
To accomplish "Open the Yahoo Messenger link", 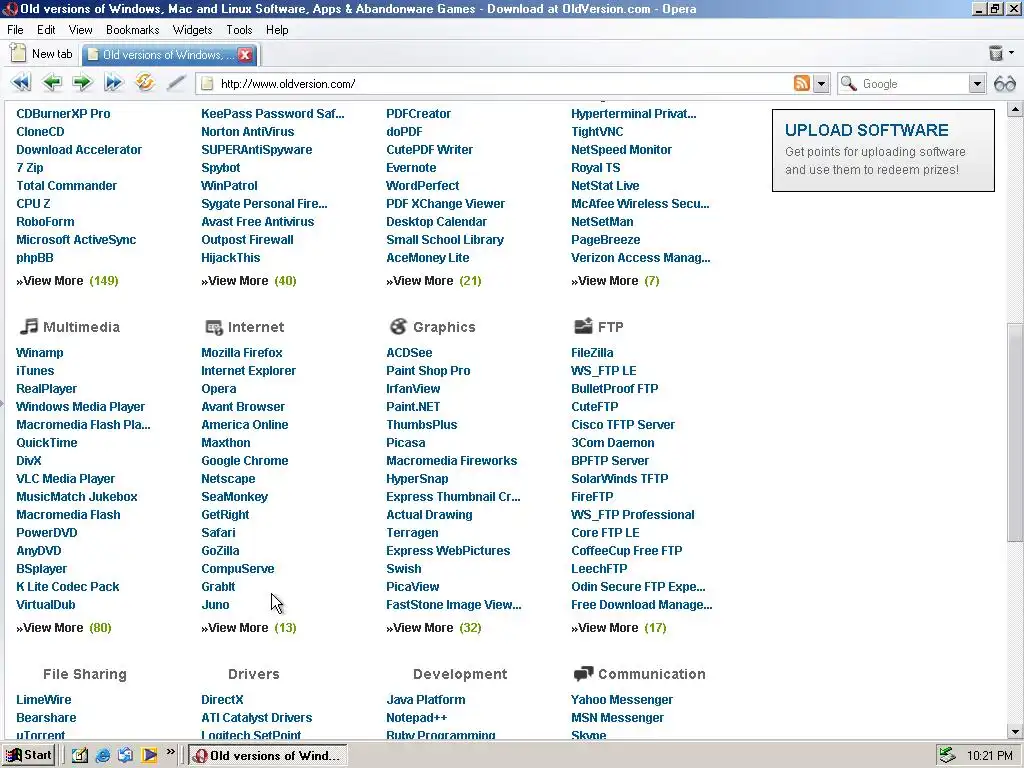I will 622,699.
